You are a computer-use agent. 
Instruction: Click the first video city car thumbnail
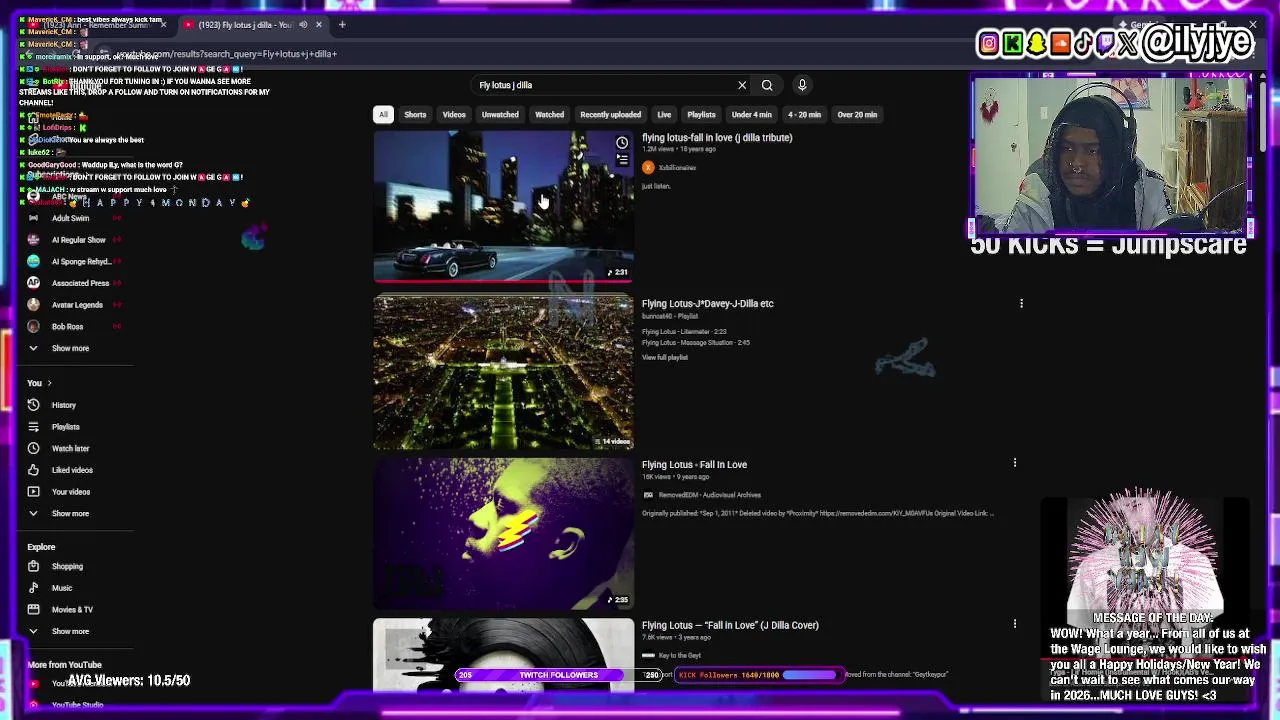[503, 206]
